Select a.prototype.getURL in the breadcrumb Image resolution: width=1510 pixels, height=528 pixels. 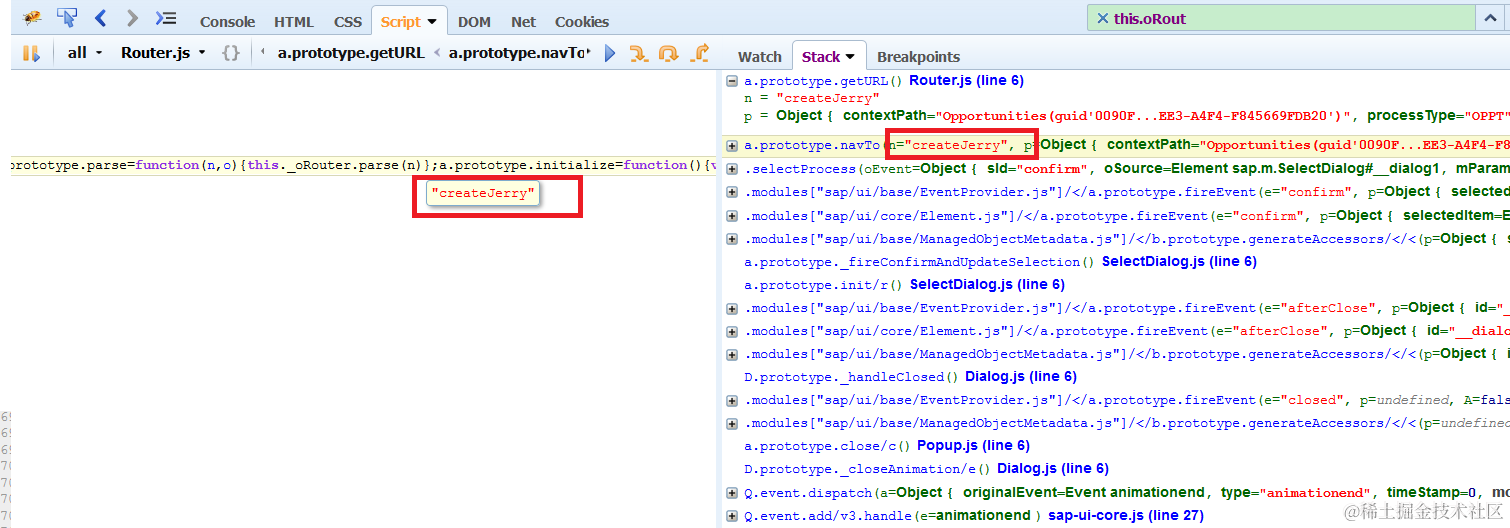pos(351,53)
